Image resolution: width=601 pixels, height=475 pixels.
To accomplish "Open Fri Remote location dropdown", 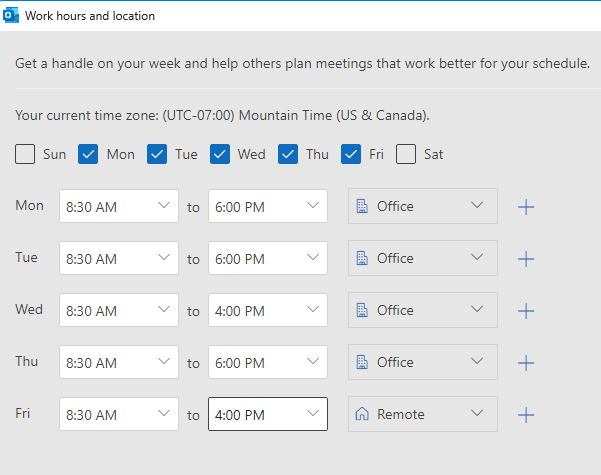I will tap(423, 414).
